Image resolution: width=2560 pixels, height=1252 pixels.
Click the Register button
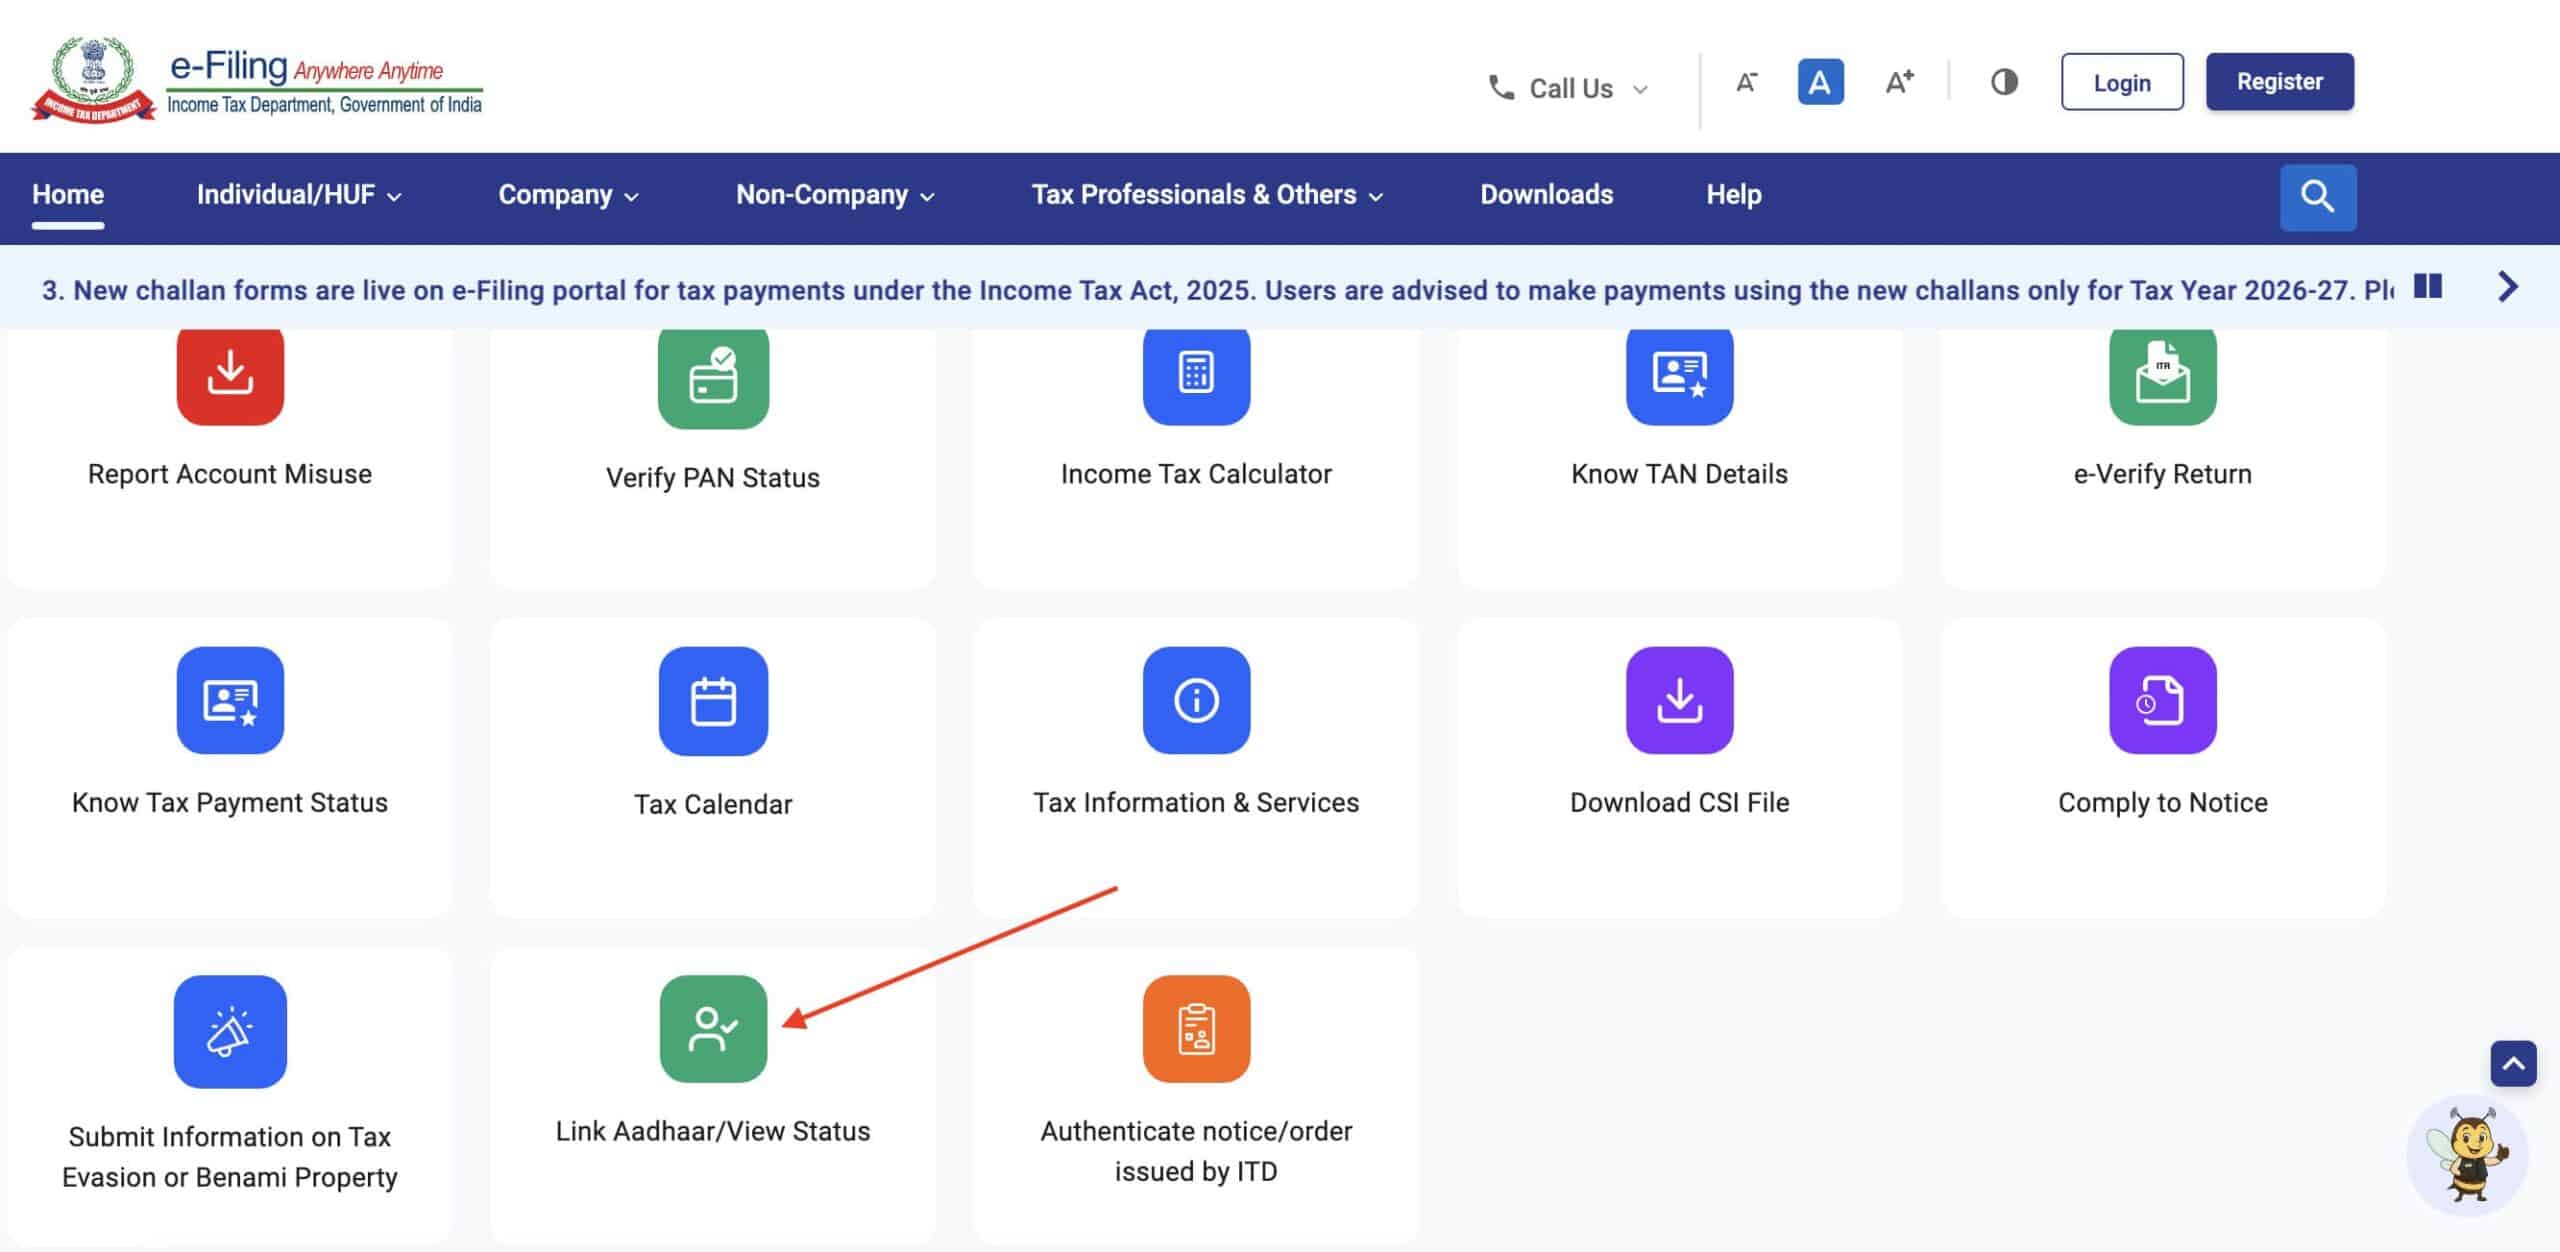pyautogui.click(x=2279, y=82)
